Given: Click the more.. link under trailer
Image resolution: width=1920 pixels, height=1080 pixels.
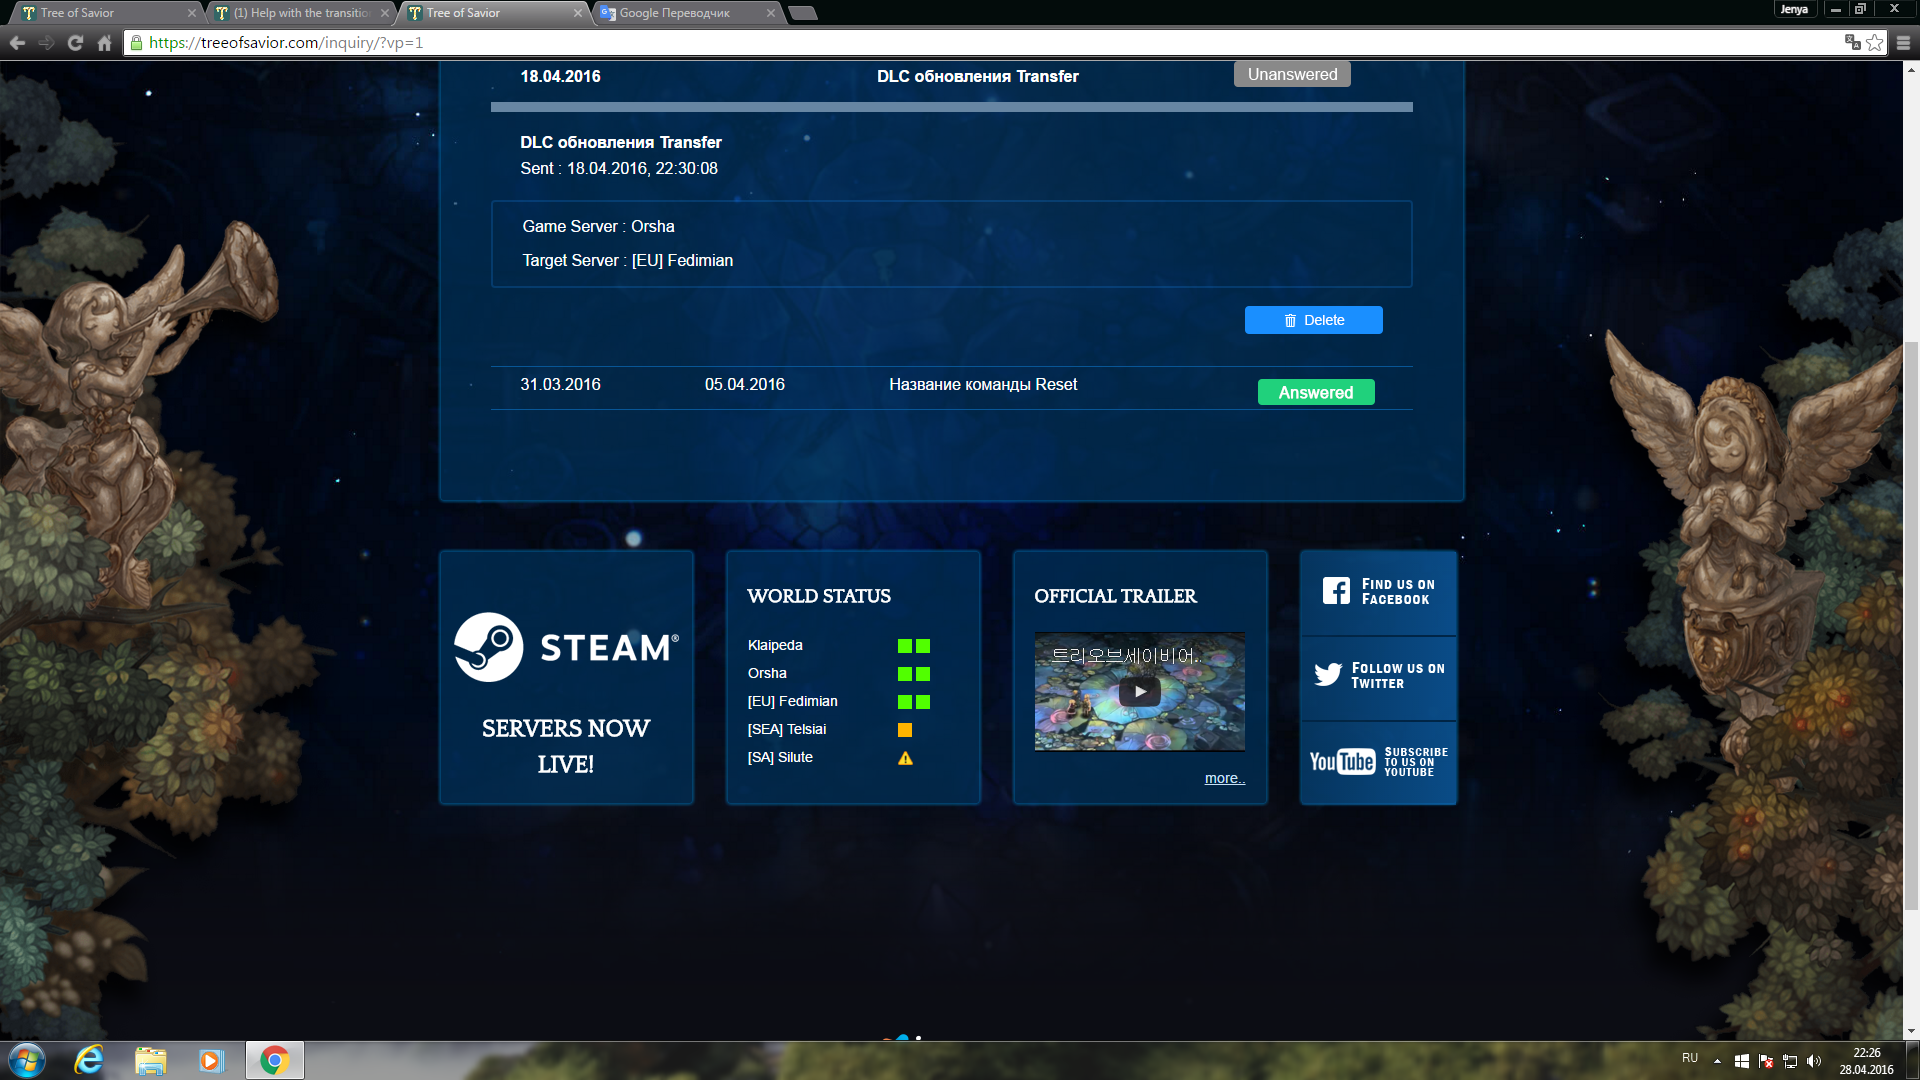Looking at the screenshot, I should [1224, 778].
